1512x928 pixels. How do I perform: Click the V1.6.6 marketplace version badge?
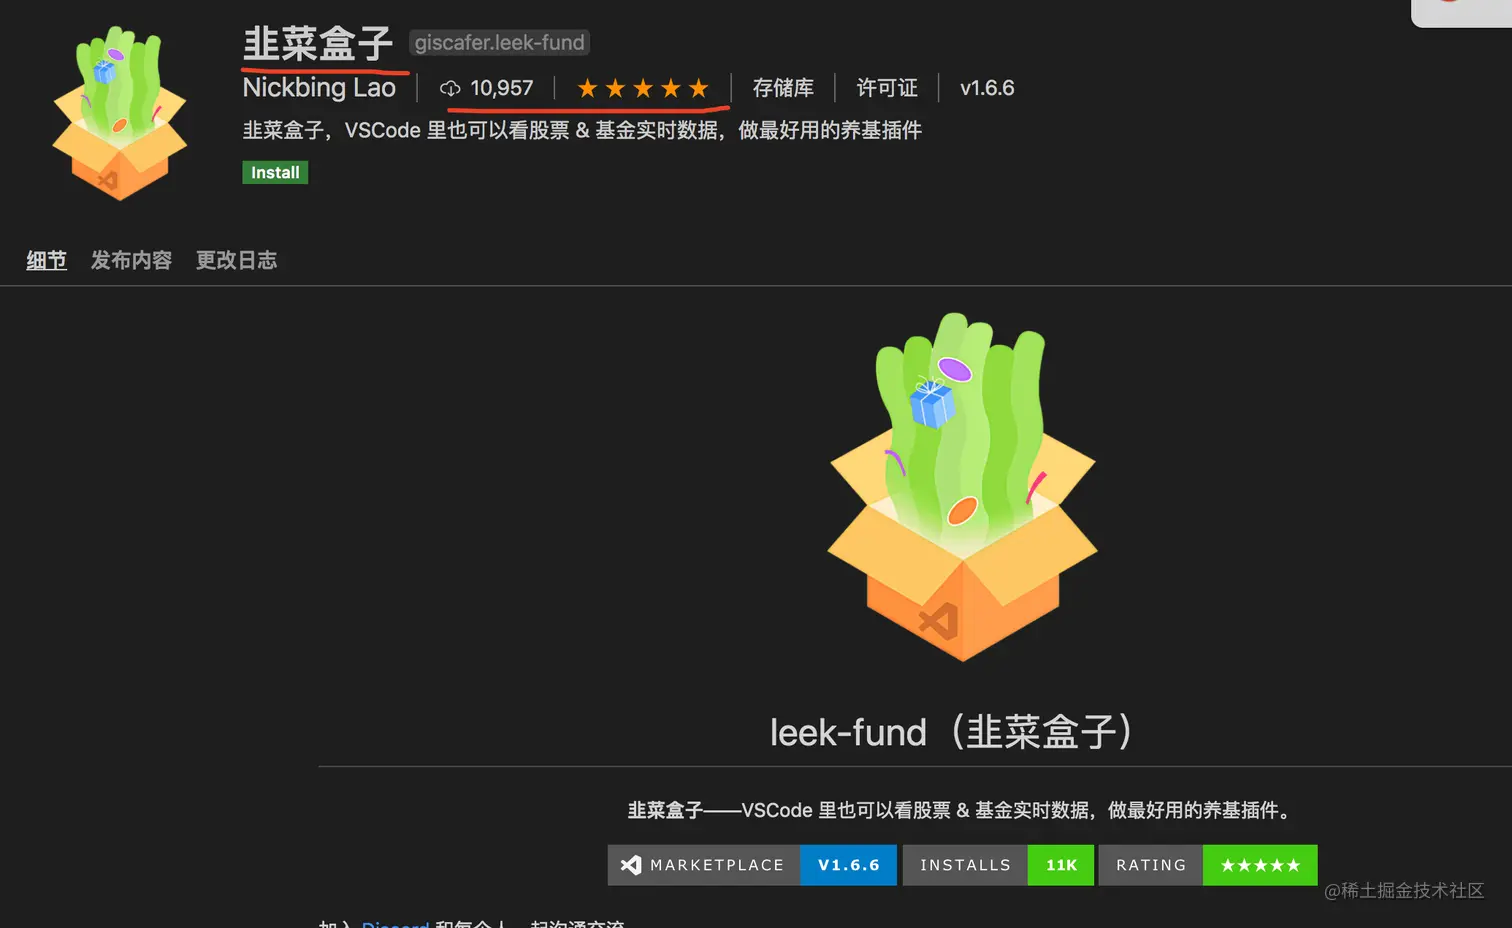coord(848,865)
